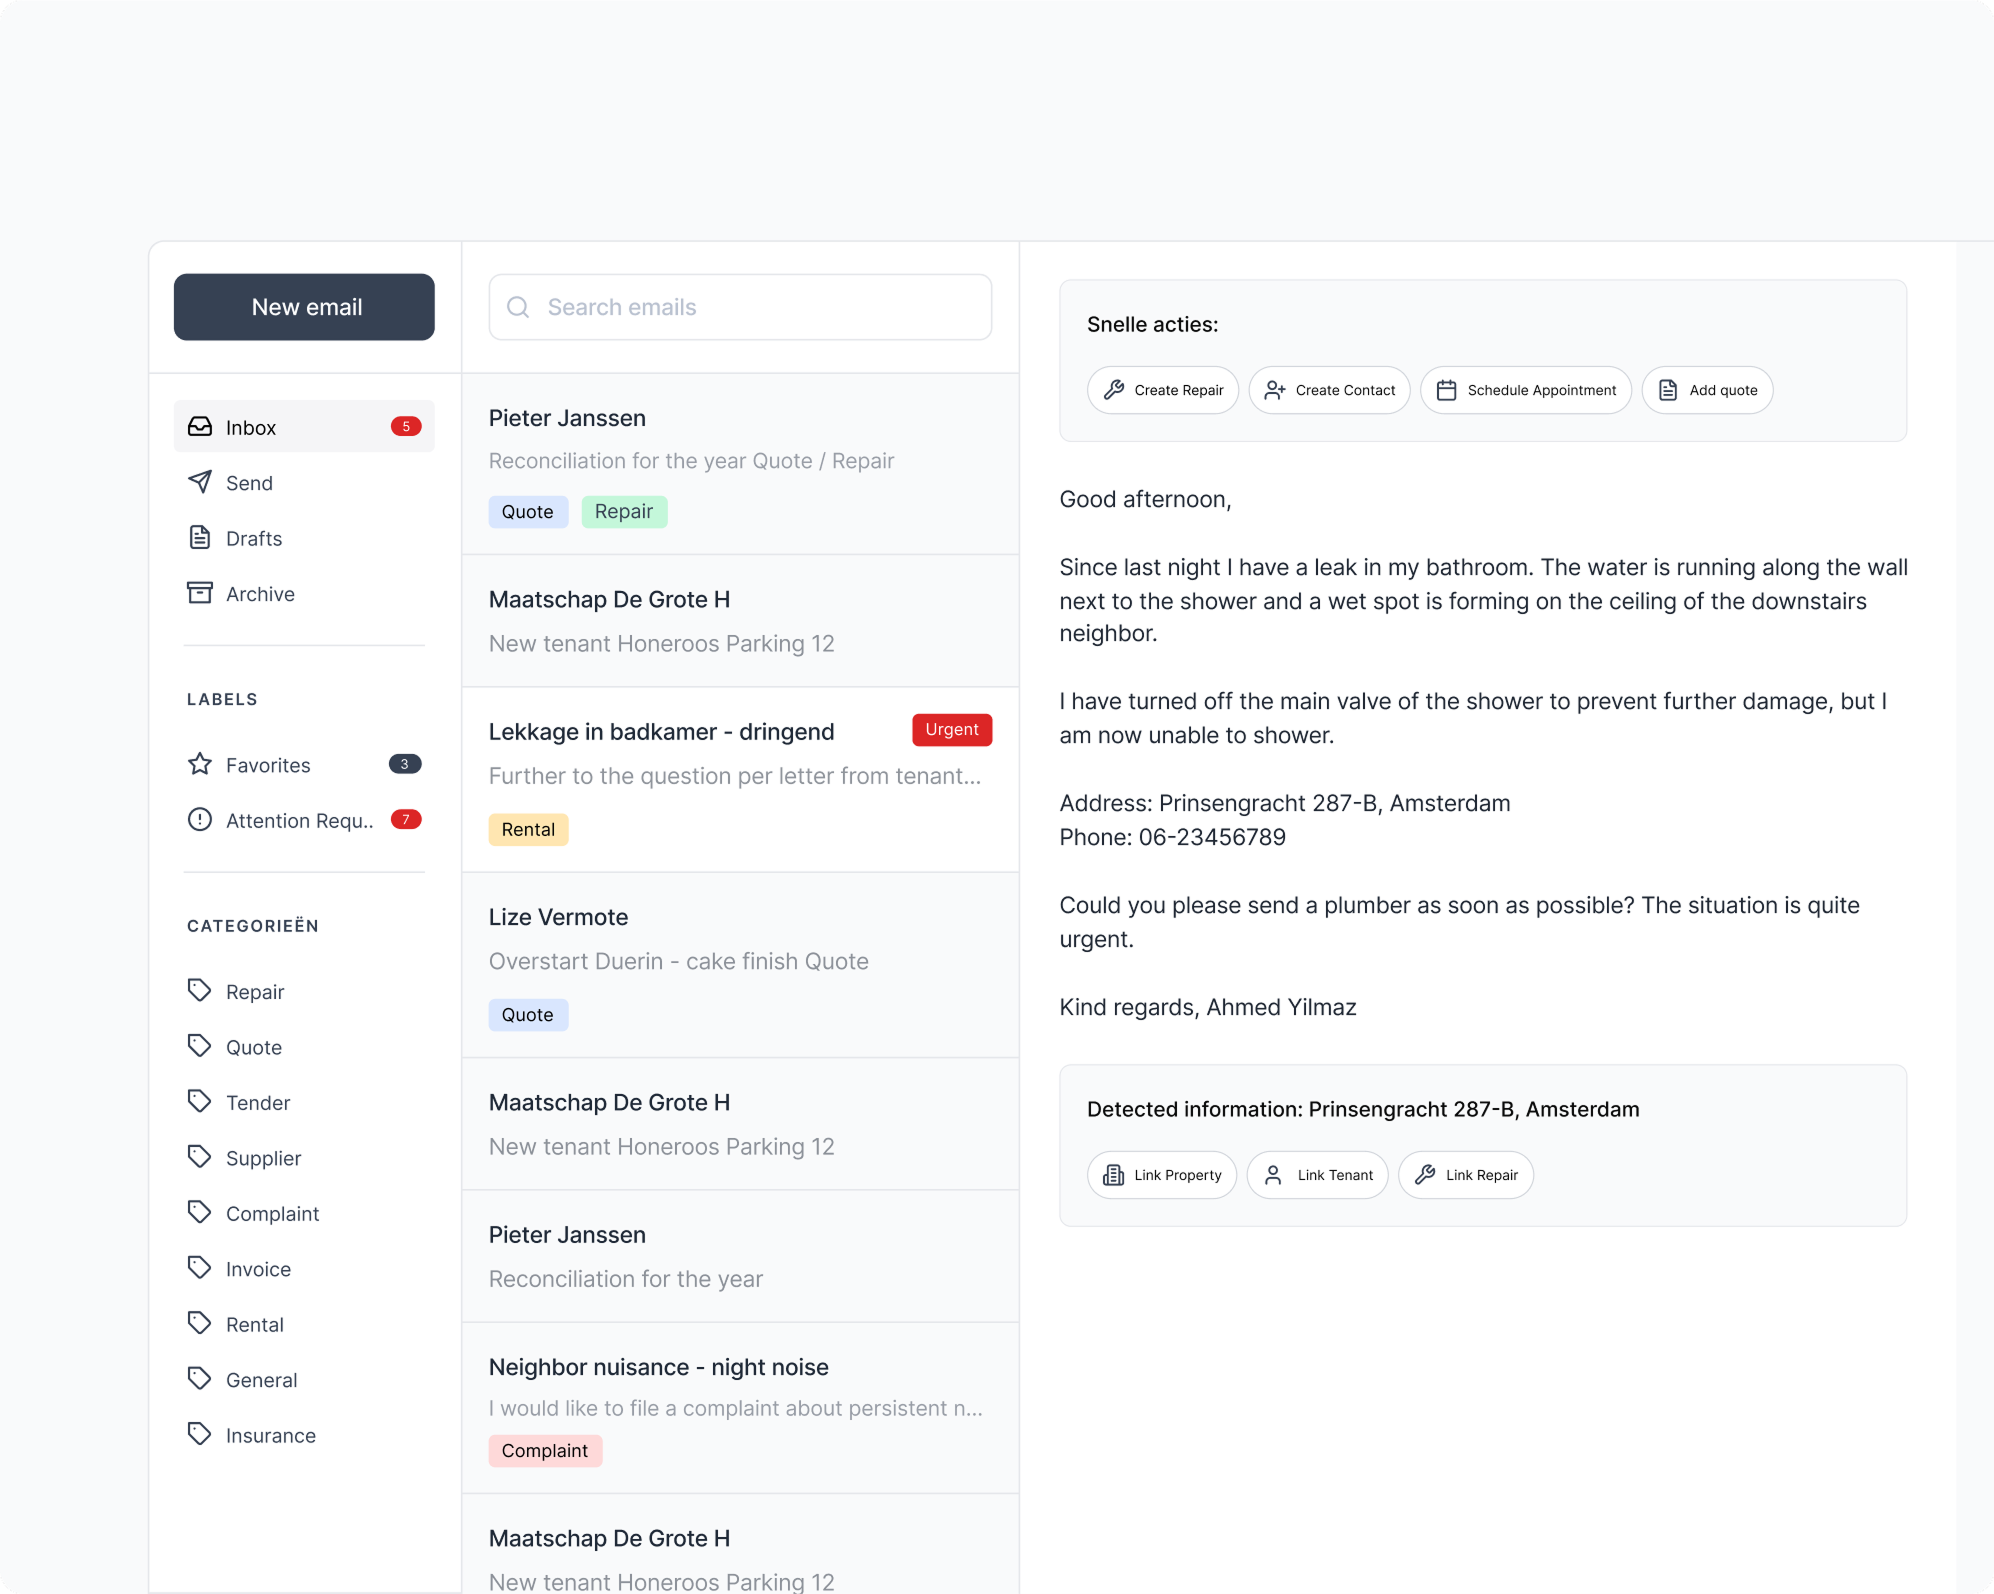Click the Inbox unread count badge 5
Screen dimensions: 1994x1594
[x=406, y=426]
